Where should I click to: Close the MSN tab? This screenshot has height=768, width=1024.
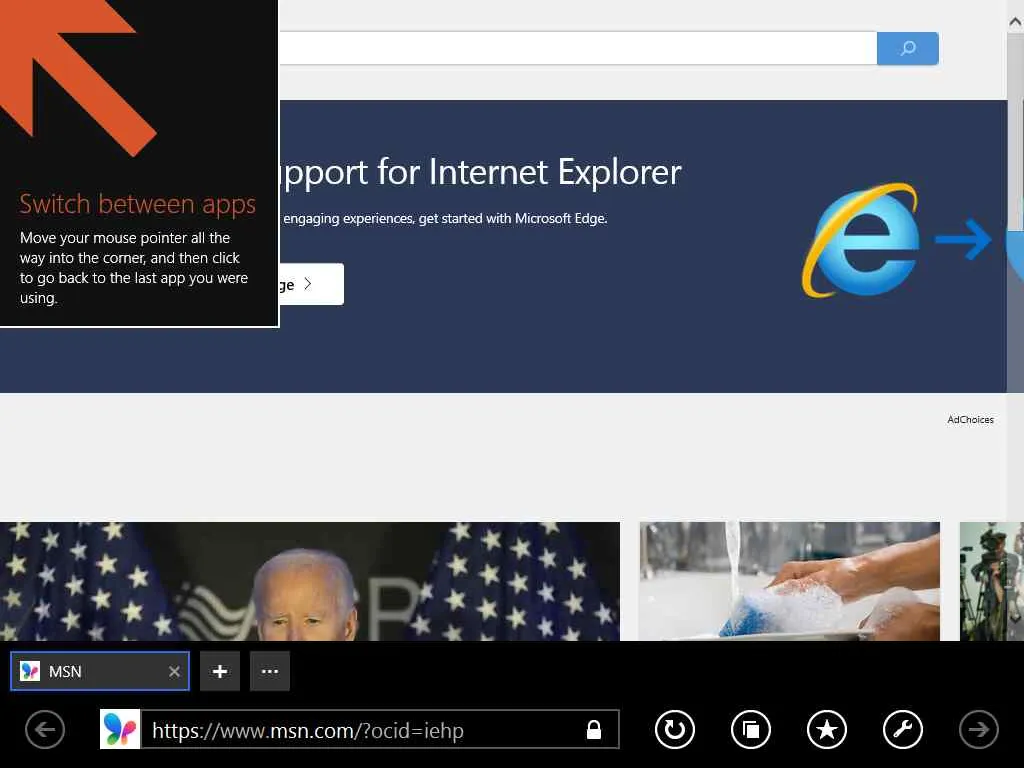[174, 671]
